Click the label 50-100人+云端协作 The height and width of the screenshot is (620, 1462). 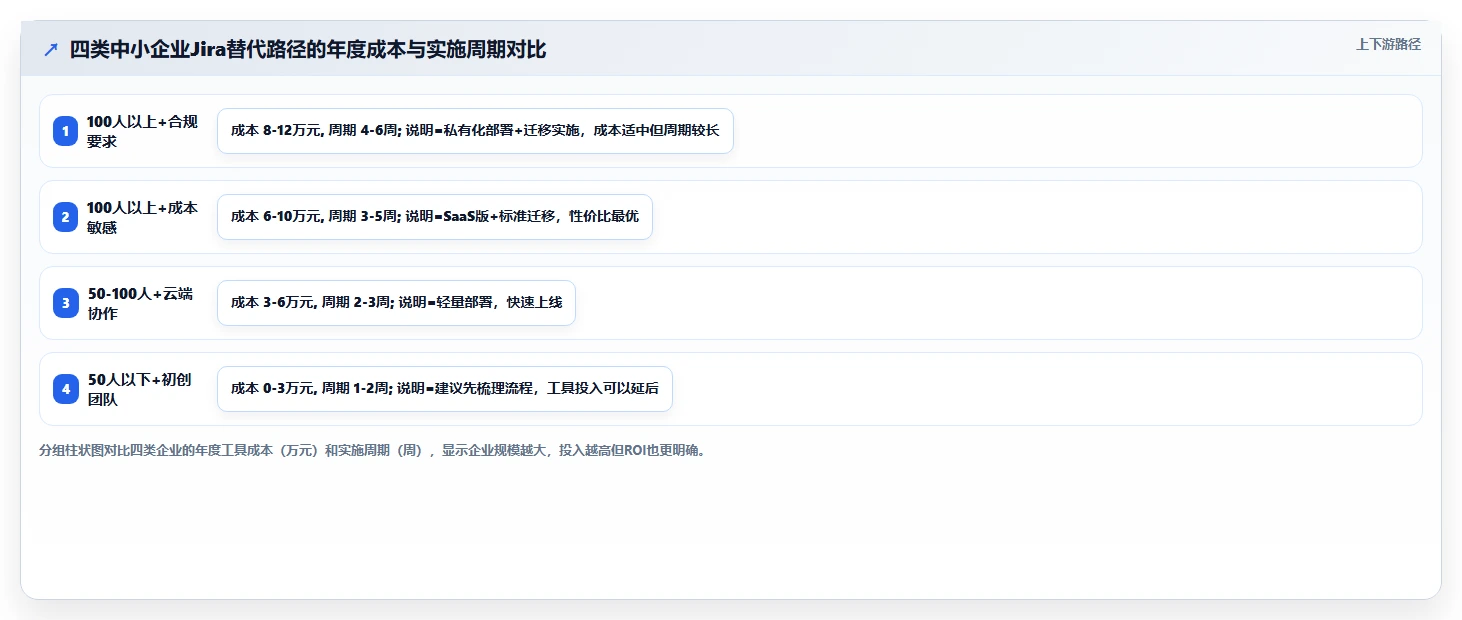click(140, 303)
